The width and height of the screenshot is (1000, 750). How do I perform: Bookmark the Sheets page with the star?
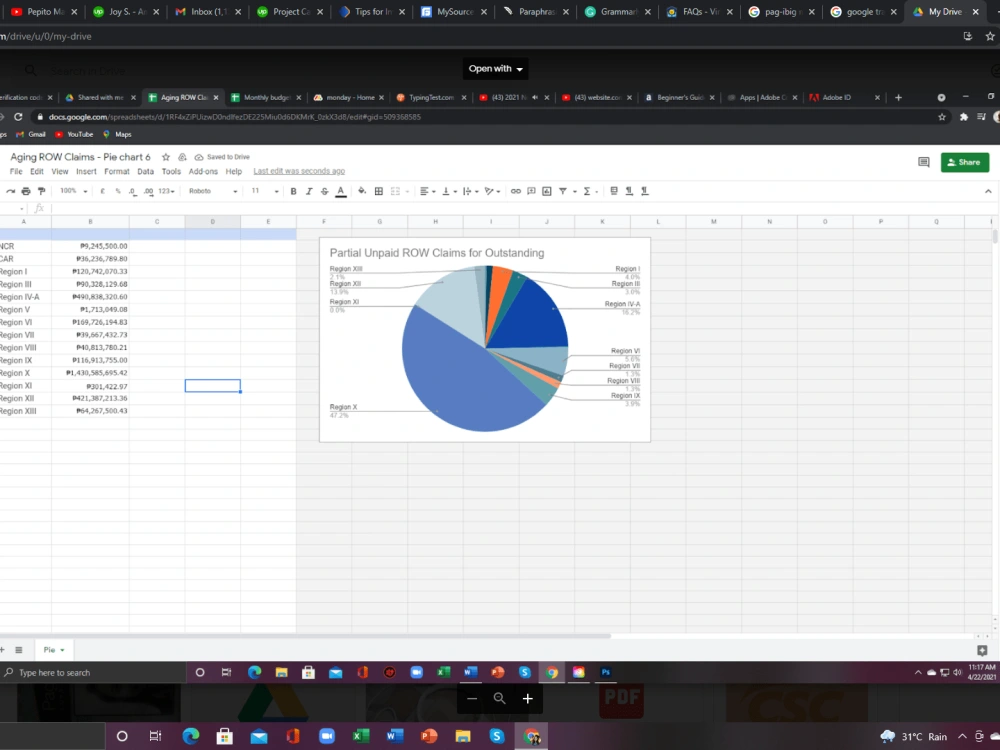(x=941, y=117)
